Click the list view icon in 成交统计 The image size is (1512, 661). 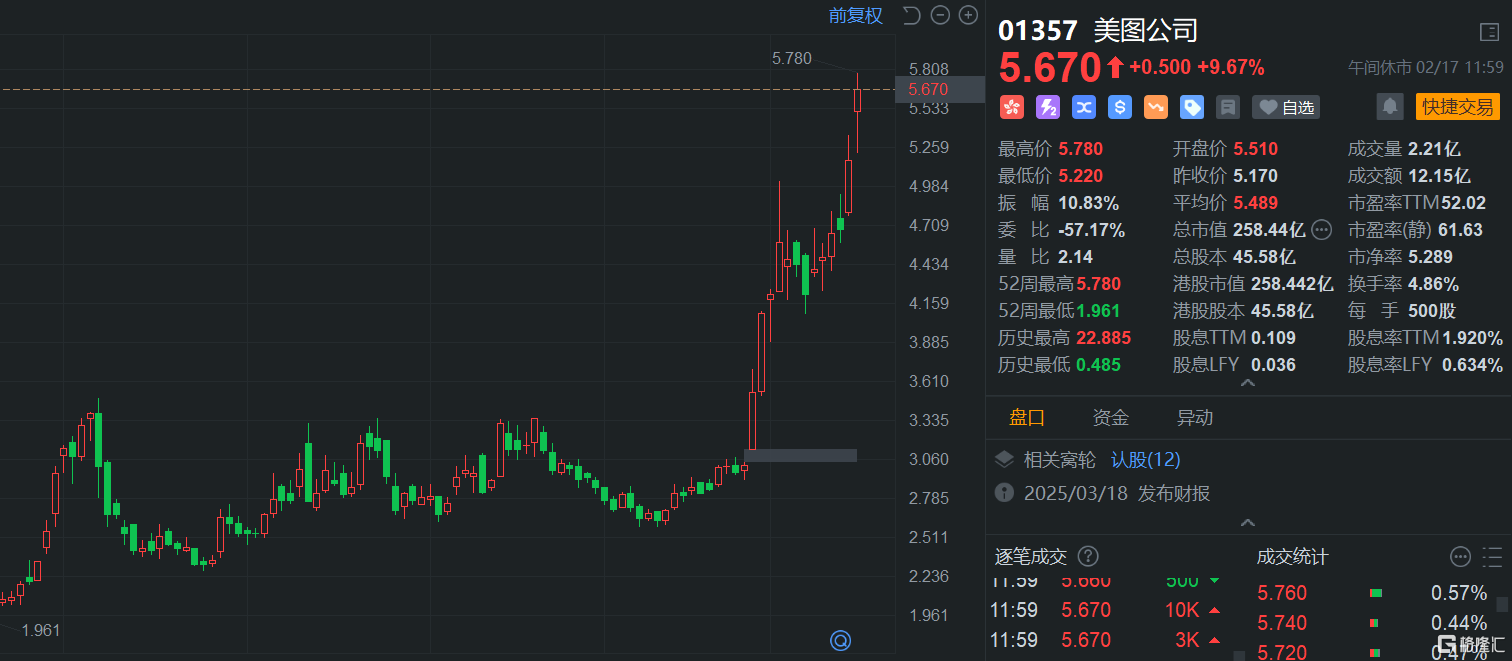(x=1492, y=557)
